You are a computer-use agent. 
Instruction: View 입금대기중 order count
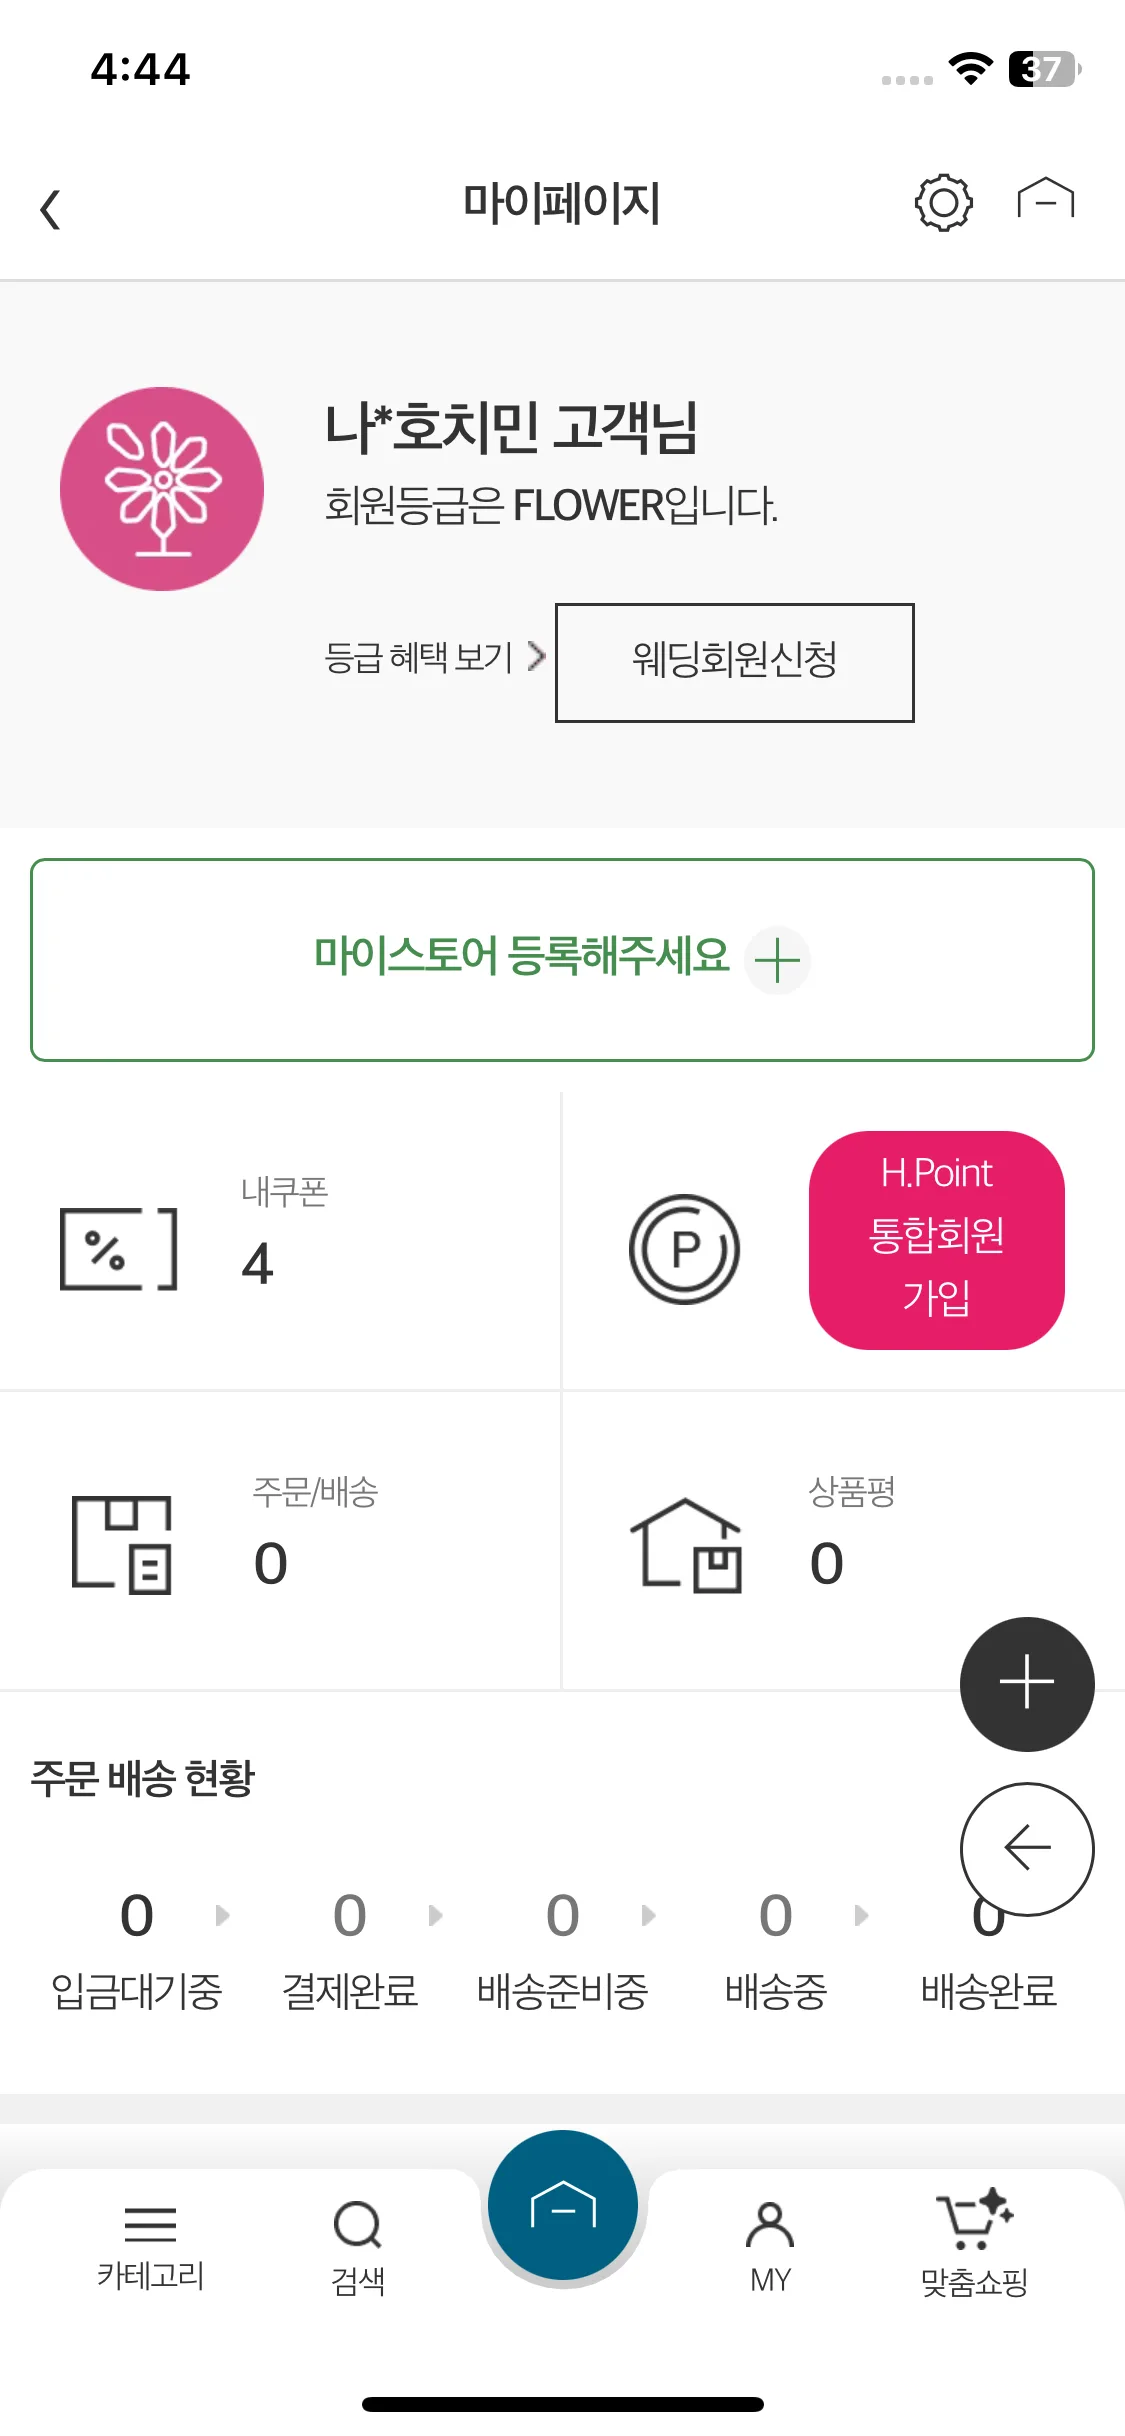137,1950
